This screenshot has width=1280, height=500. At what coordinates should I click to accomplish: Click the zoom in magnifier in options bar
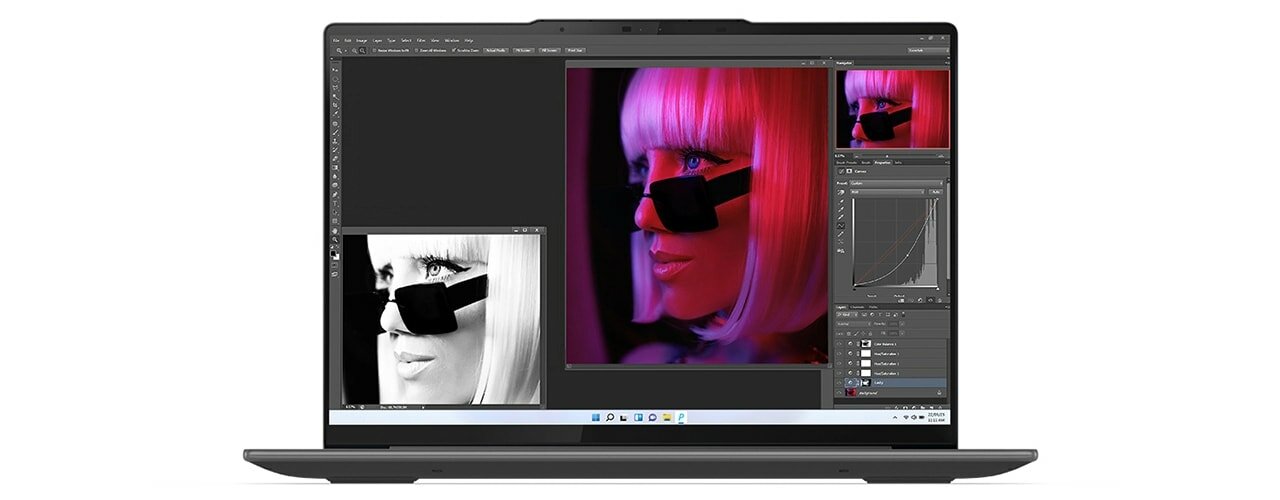point(354,49)
